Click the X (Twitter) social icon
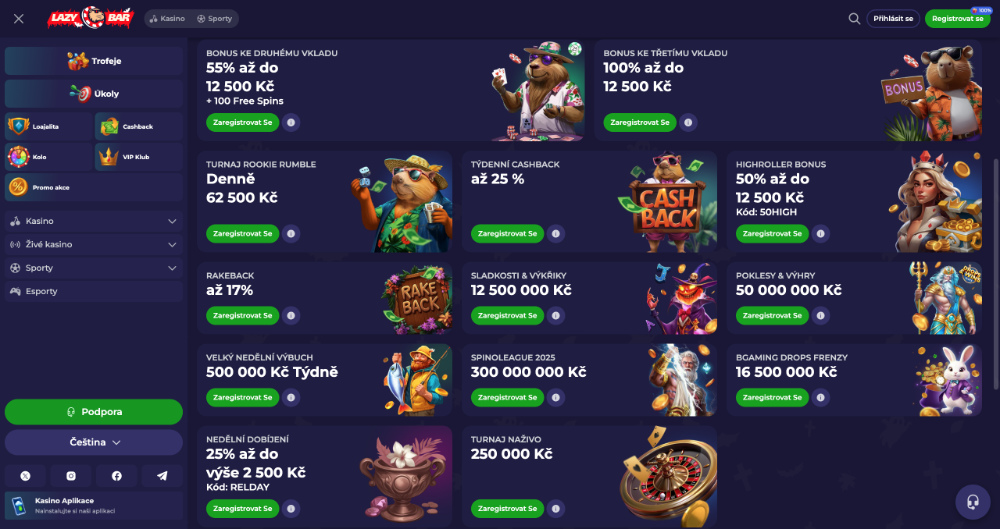 click(x=26, y=476)
